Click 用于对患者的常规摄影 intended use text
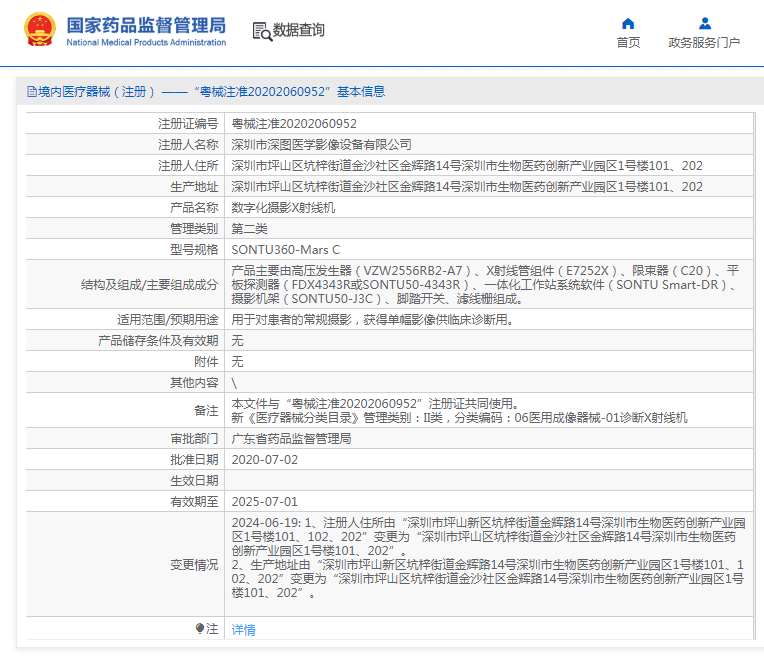Screen dimensions: 764x656 [x=372, y=320]
